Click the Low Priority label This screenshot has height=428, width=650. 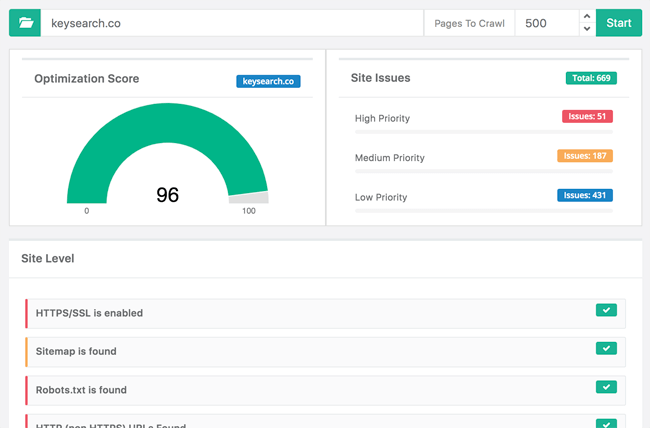381,197
